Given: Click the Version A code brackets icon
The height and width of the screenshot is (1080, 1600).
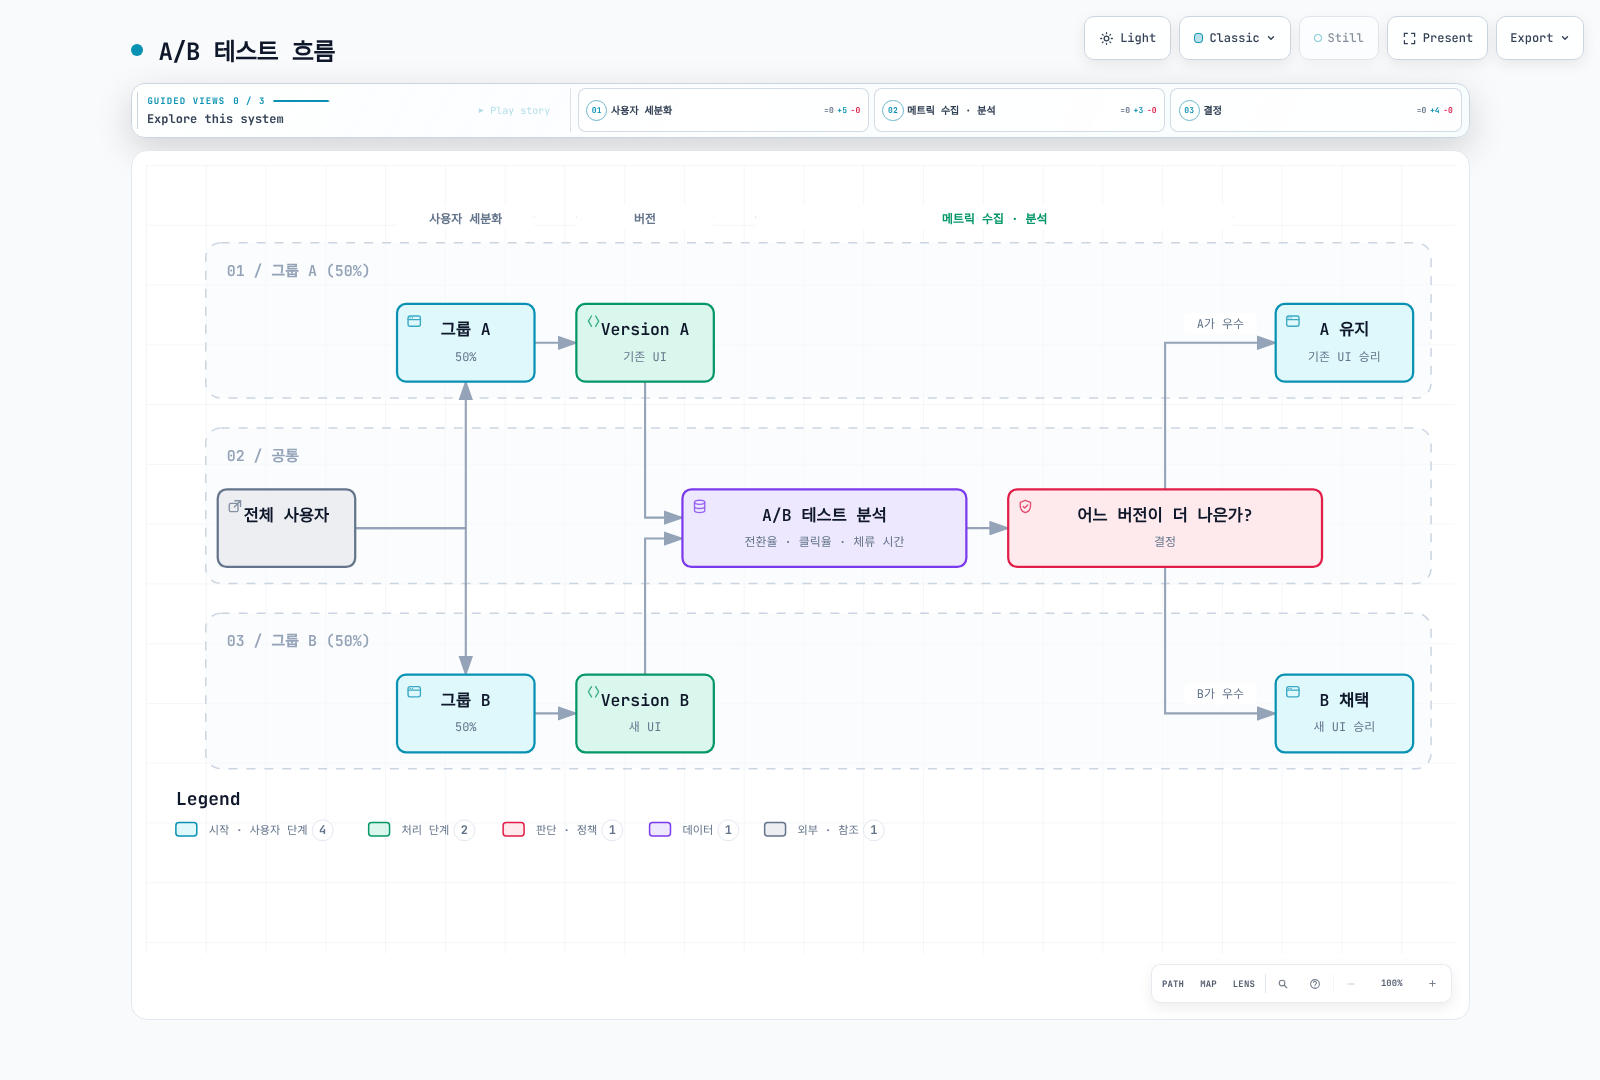Looking at the screenshot, I should coord(593,321).
